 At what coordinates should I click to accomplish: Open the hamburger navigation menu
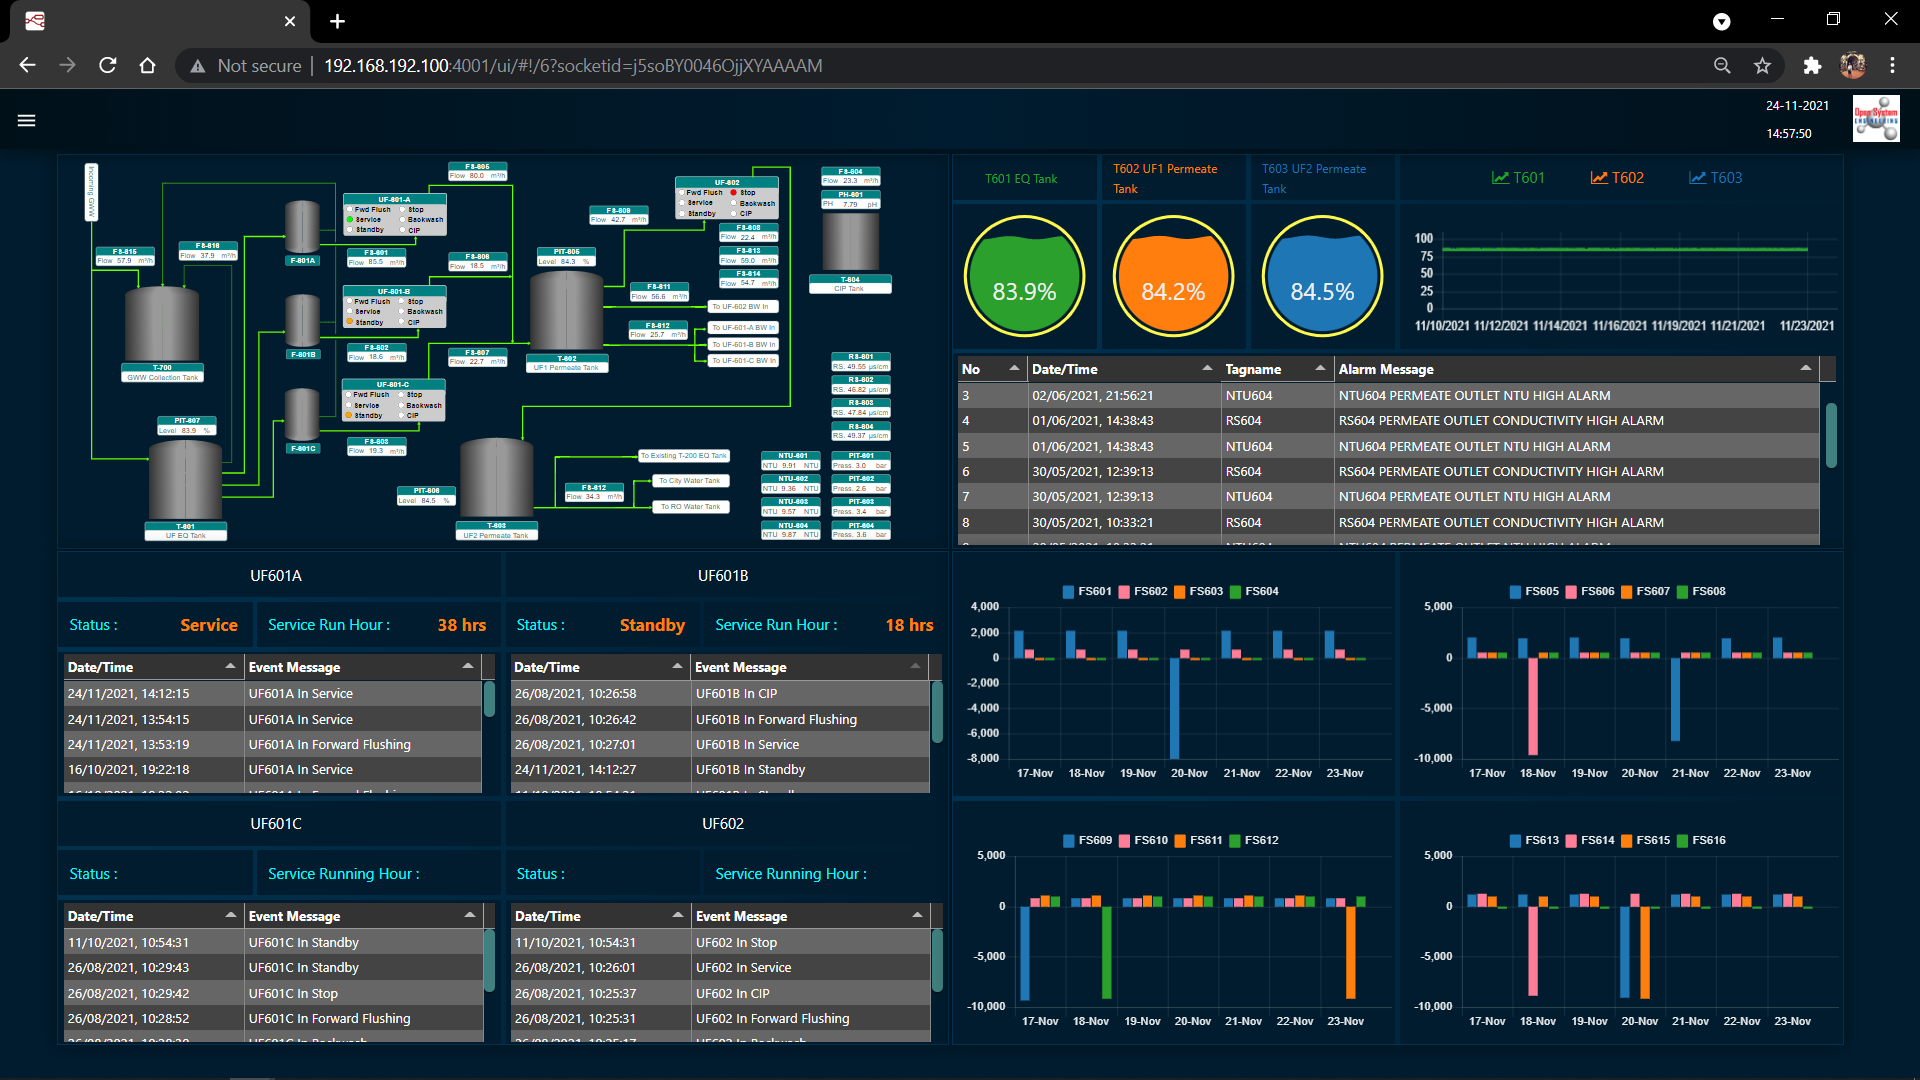(27, 121)
